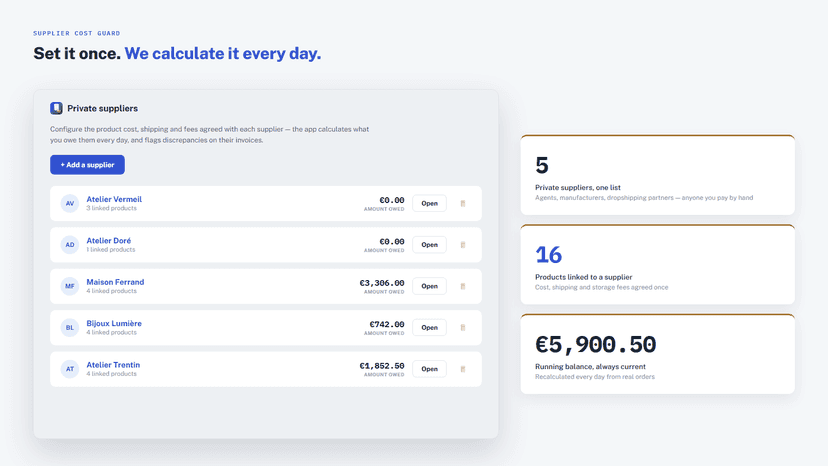The width and height of the screenshot is (828, 466).
Task: Click the '16' linked products stat
Action: [549, 255]
